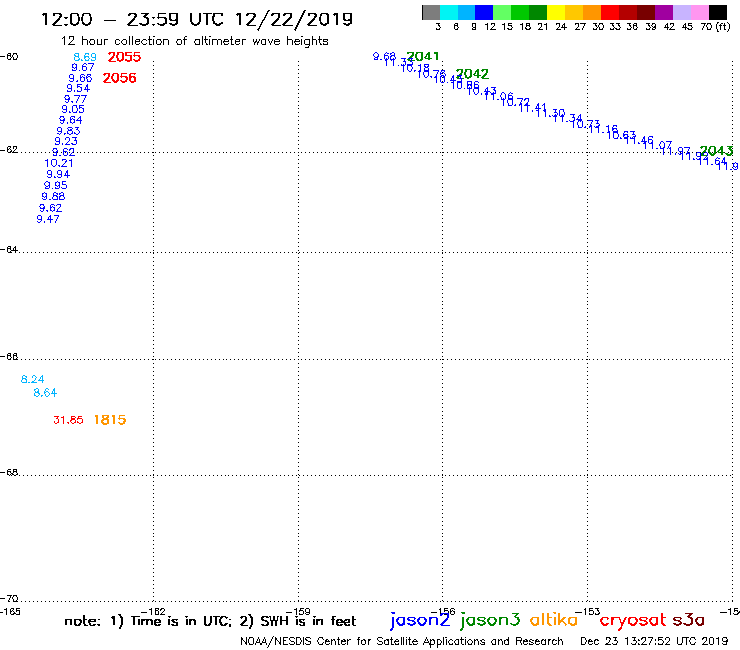
Task: Select the wave height value 9.94
Action: pyautogui.click(x=58, y=174)
